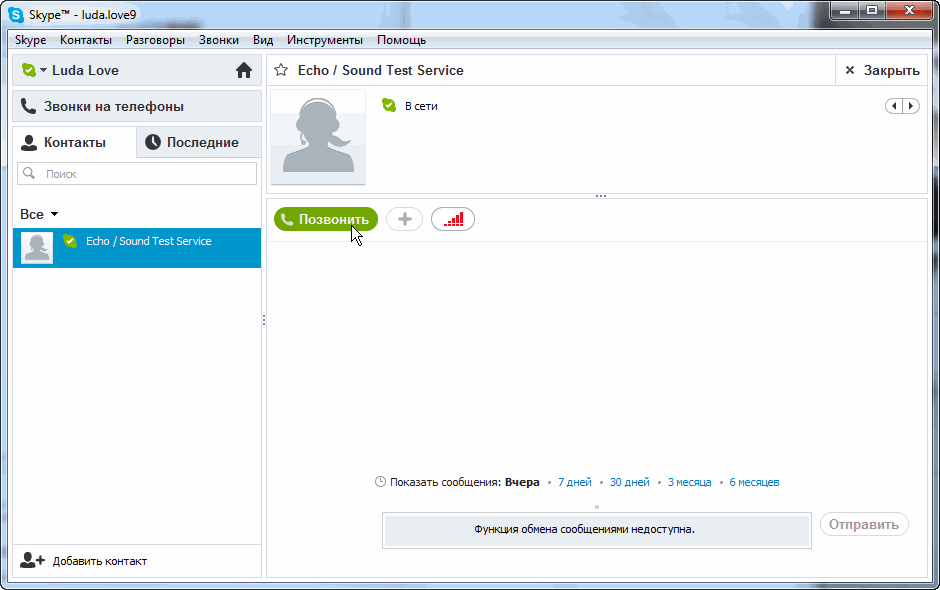Expand the Все contact filter dropdown
The image size is (940, 590).
point(39,215)
